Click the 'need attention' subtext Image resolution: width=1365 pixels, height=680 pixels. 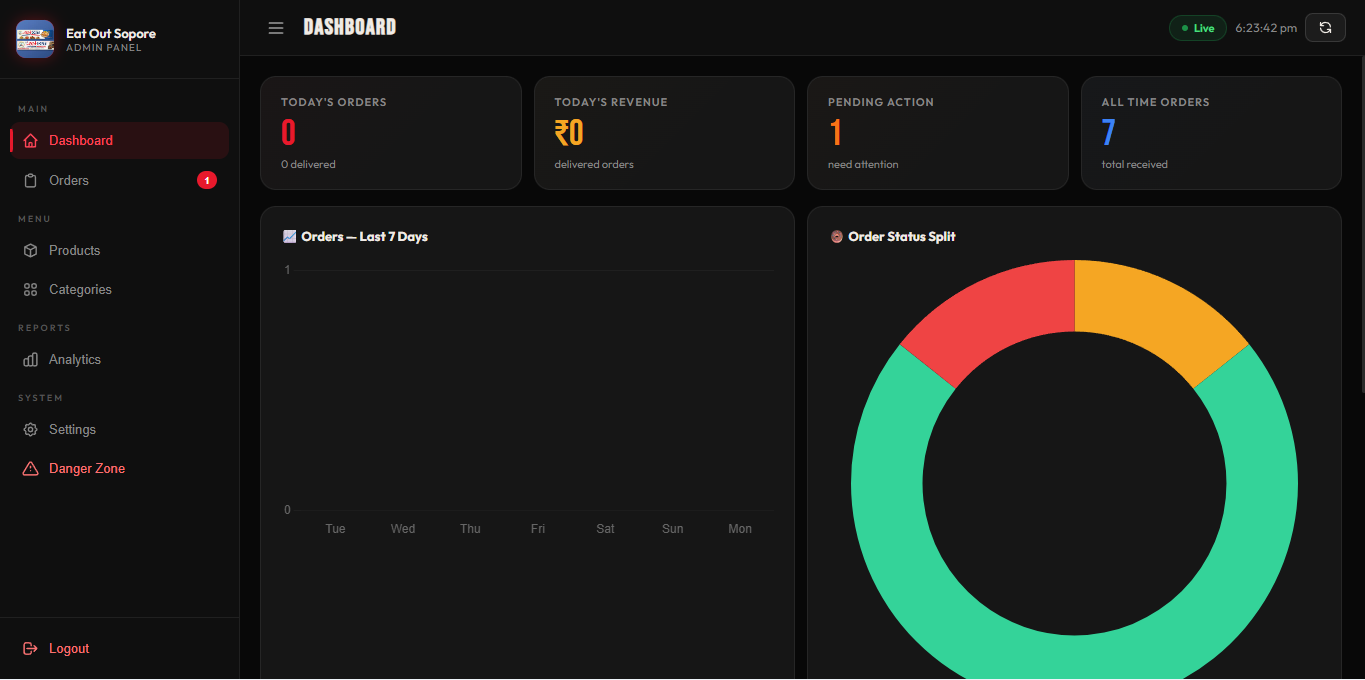863,164
